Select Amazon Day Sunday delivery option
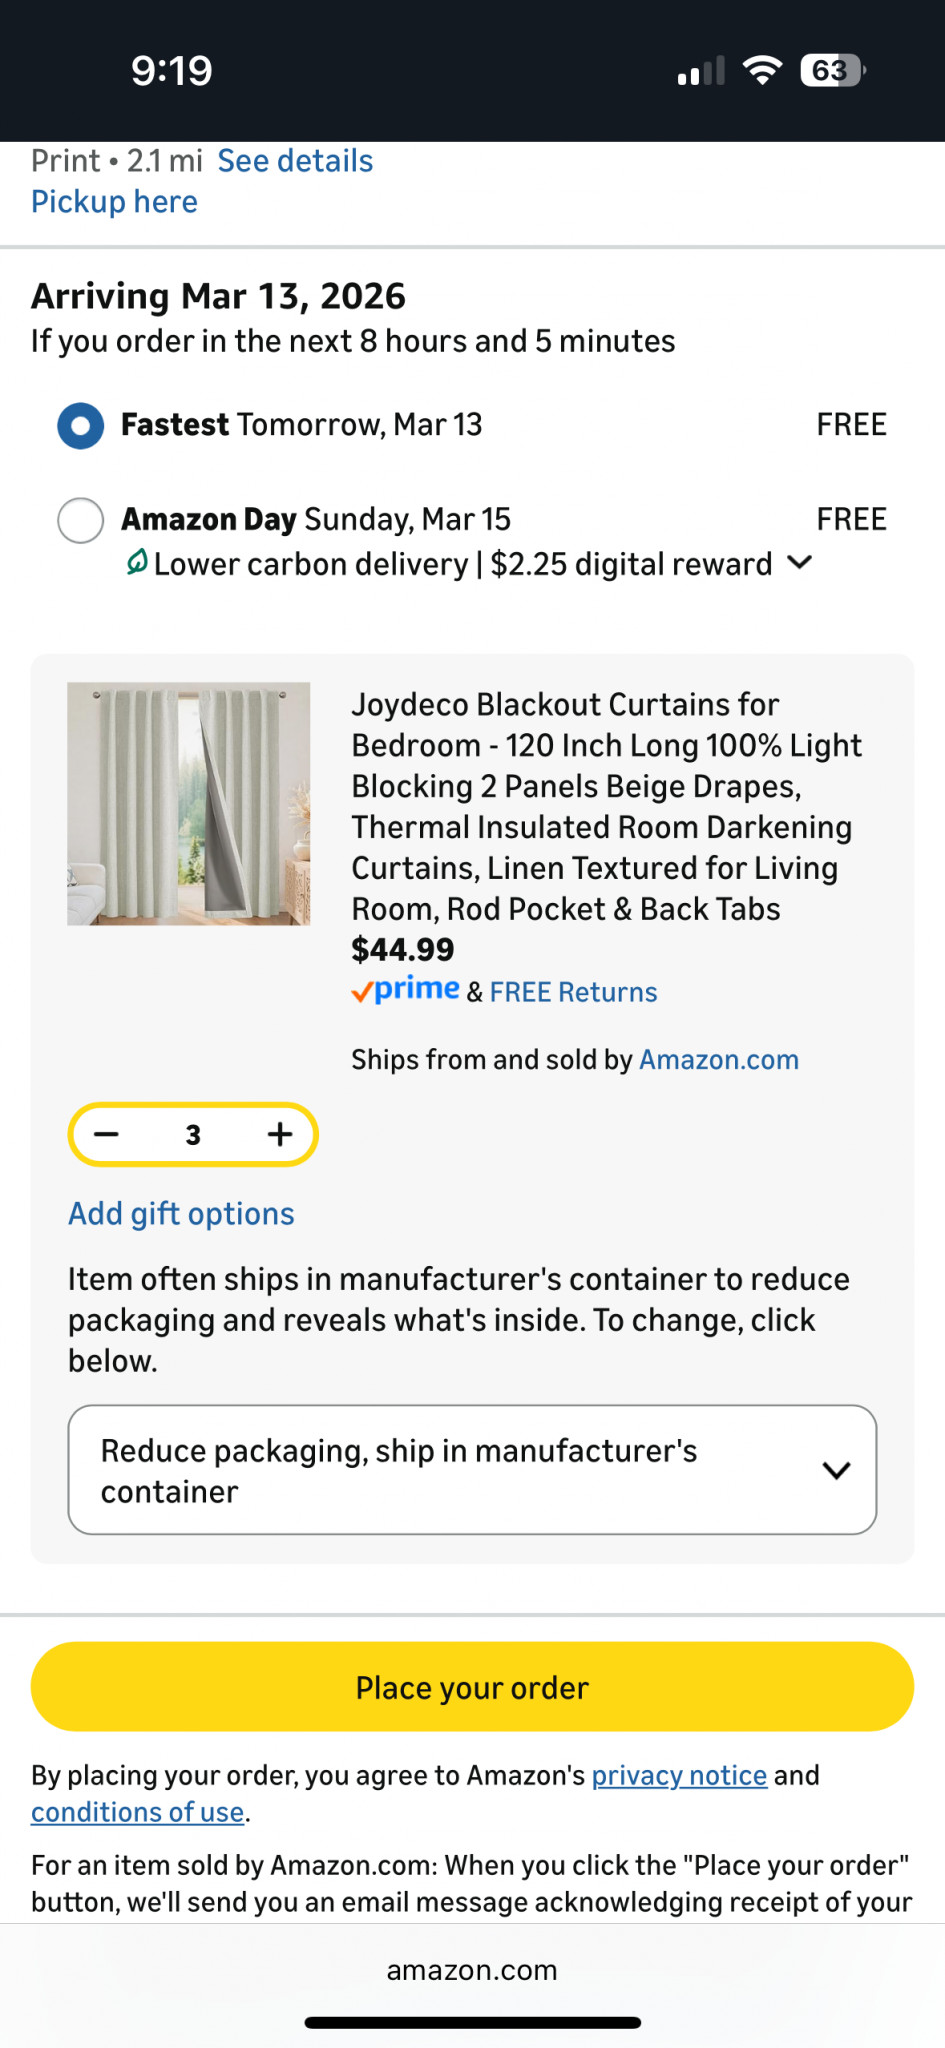 point(81,520)
